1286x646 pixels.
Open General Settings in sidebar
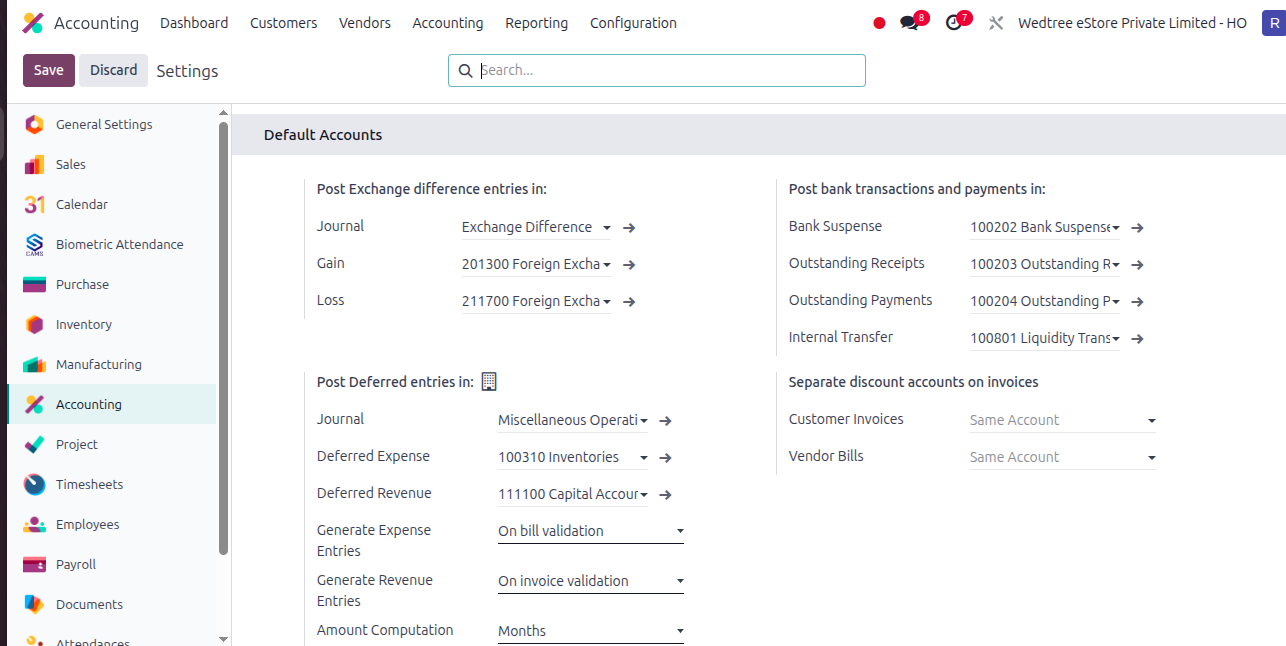click(112, 124)
